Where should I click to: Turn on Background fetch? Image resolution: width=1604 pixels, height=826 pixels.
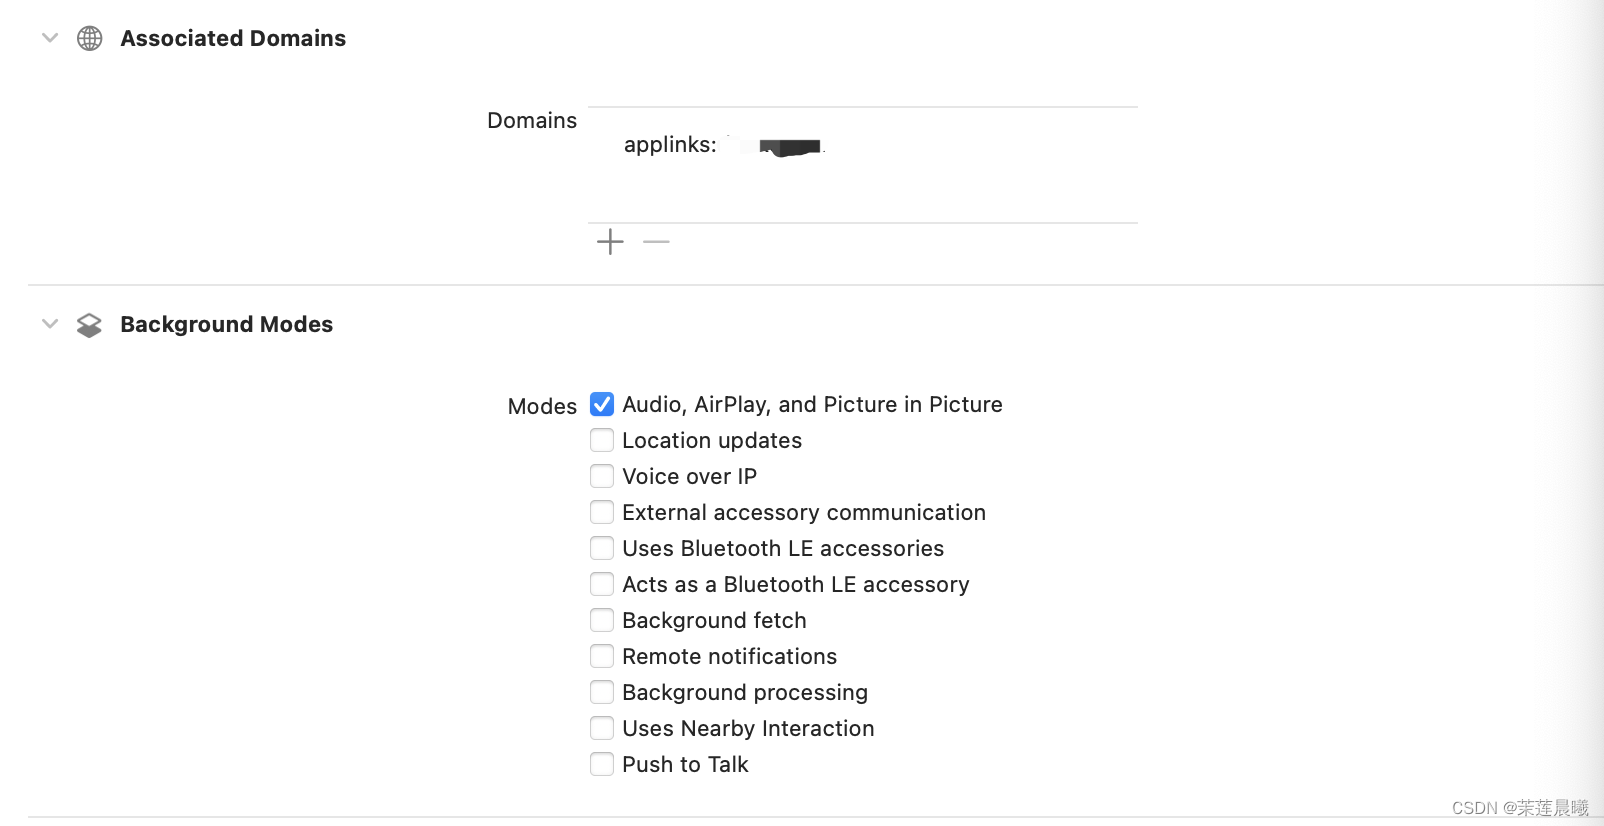601,620
